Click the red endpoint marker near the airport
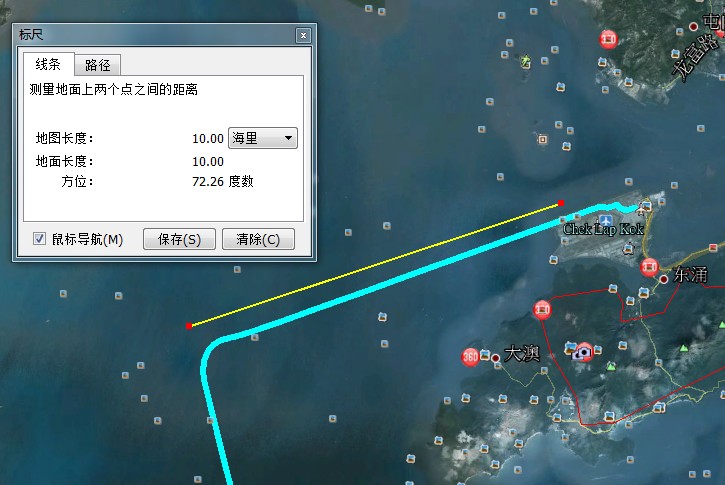Screen dimensions: 725x485 [x=561, y=203]
